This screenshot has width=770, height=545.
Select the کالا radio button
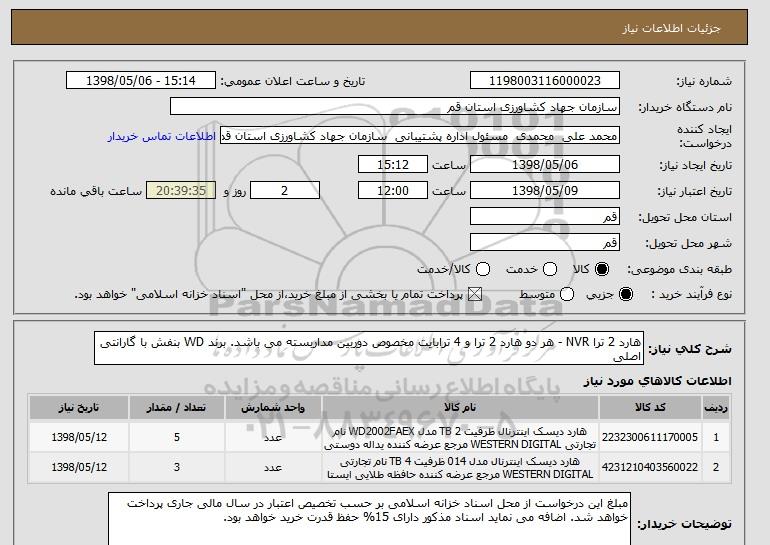(x=602, y=269)
